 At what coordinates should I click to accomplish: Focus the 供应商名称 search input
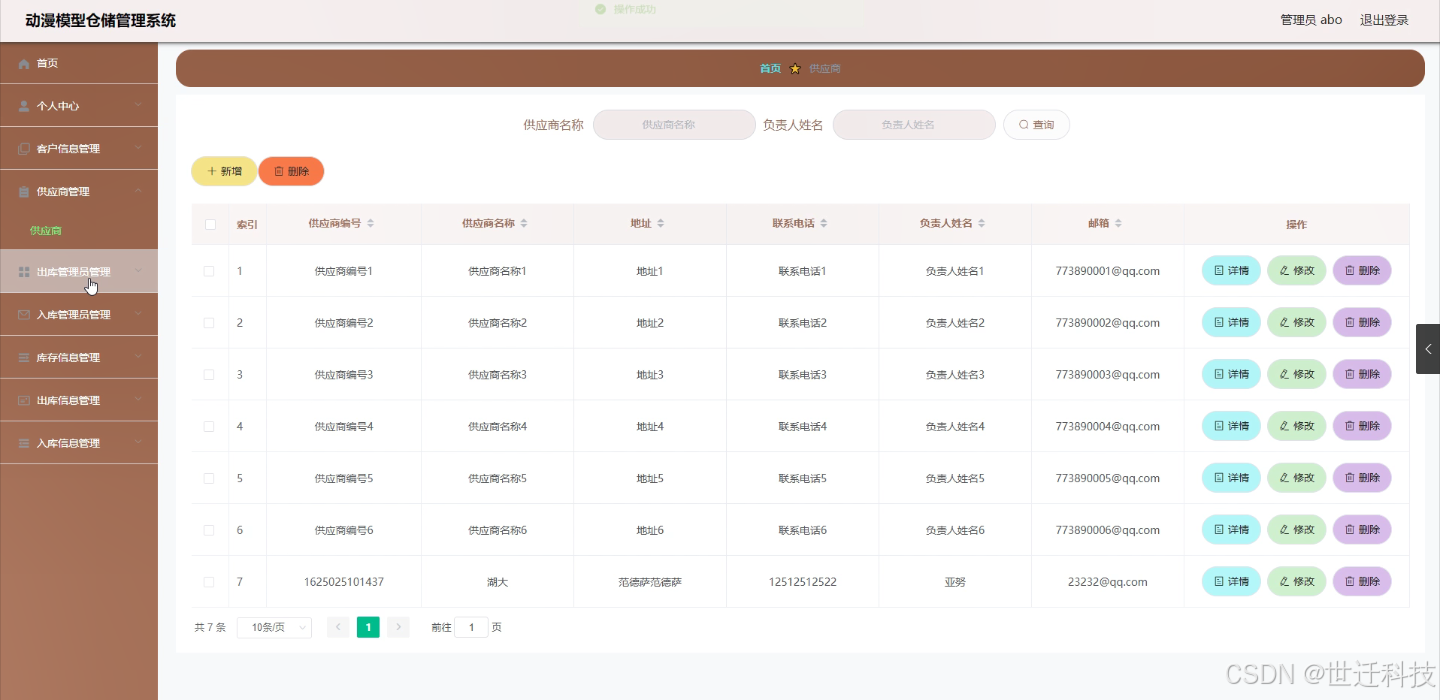674,125
